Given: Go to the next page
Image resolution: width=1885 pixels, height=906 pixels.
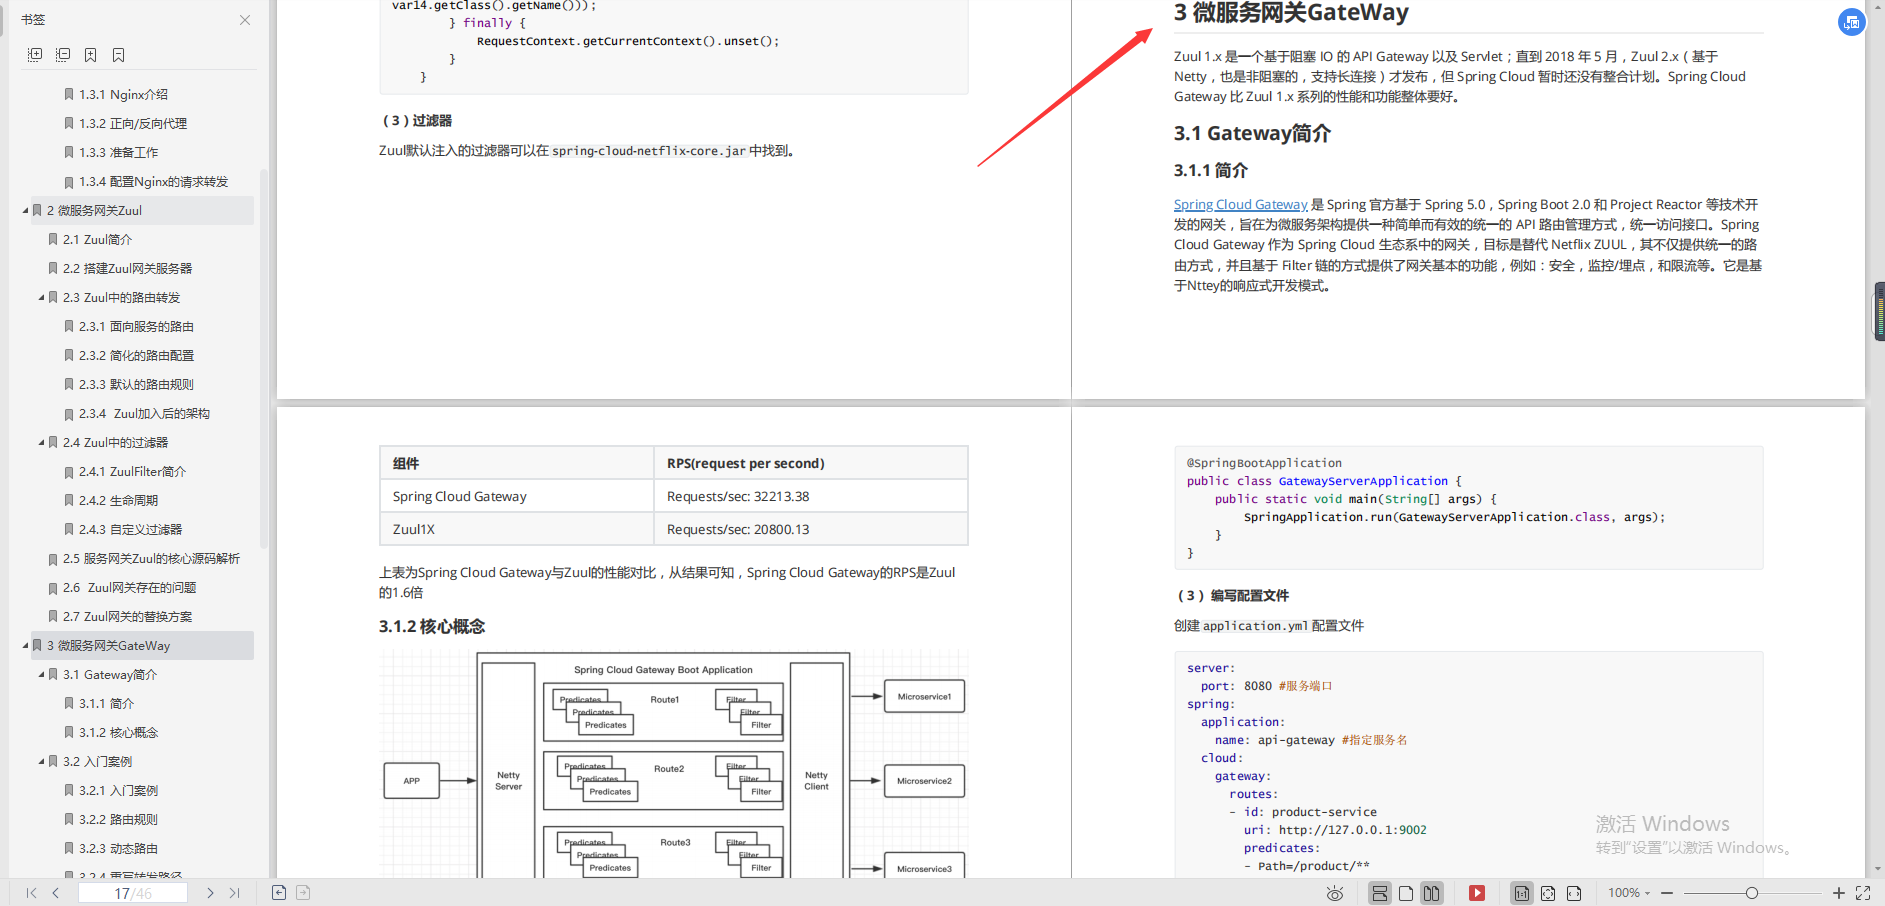Looking at the screenshot, I should [x=210, y=893].
